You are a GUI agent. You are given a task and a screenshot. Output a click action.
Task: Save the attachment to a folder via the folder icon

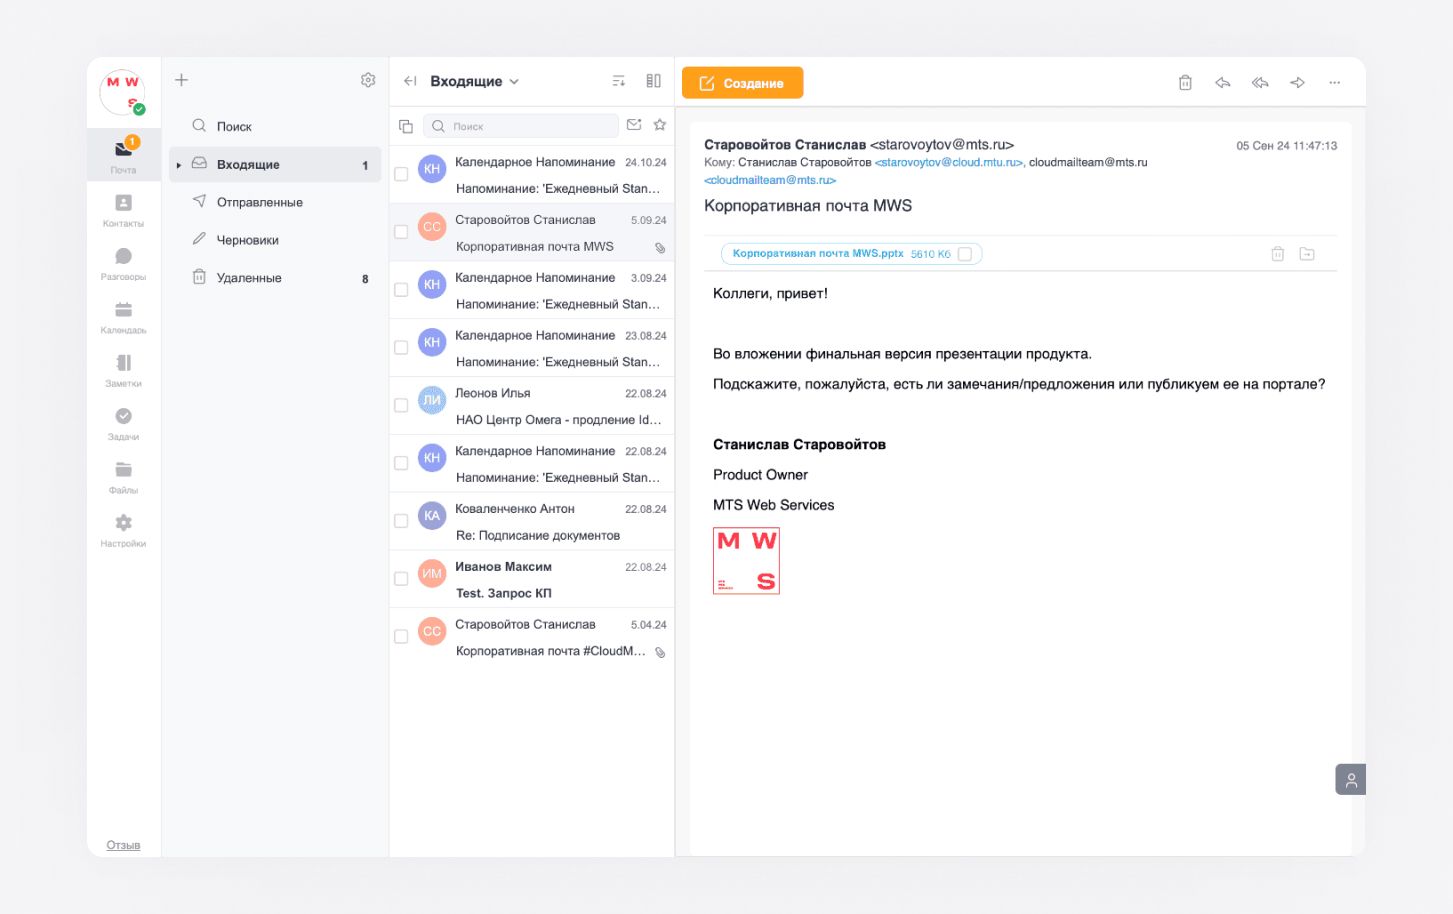1307,254
